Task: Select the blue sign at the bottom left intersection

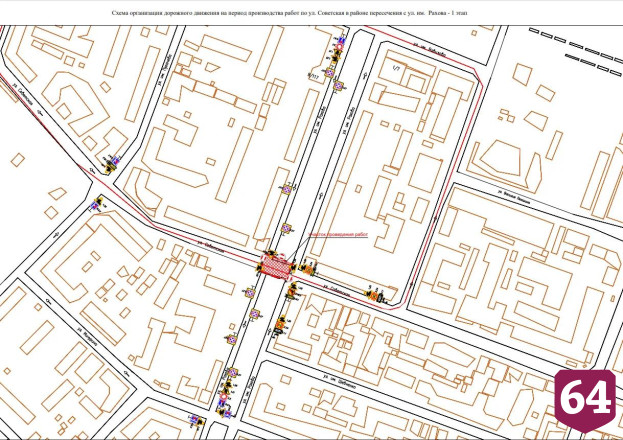Action: coord(194,419)
